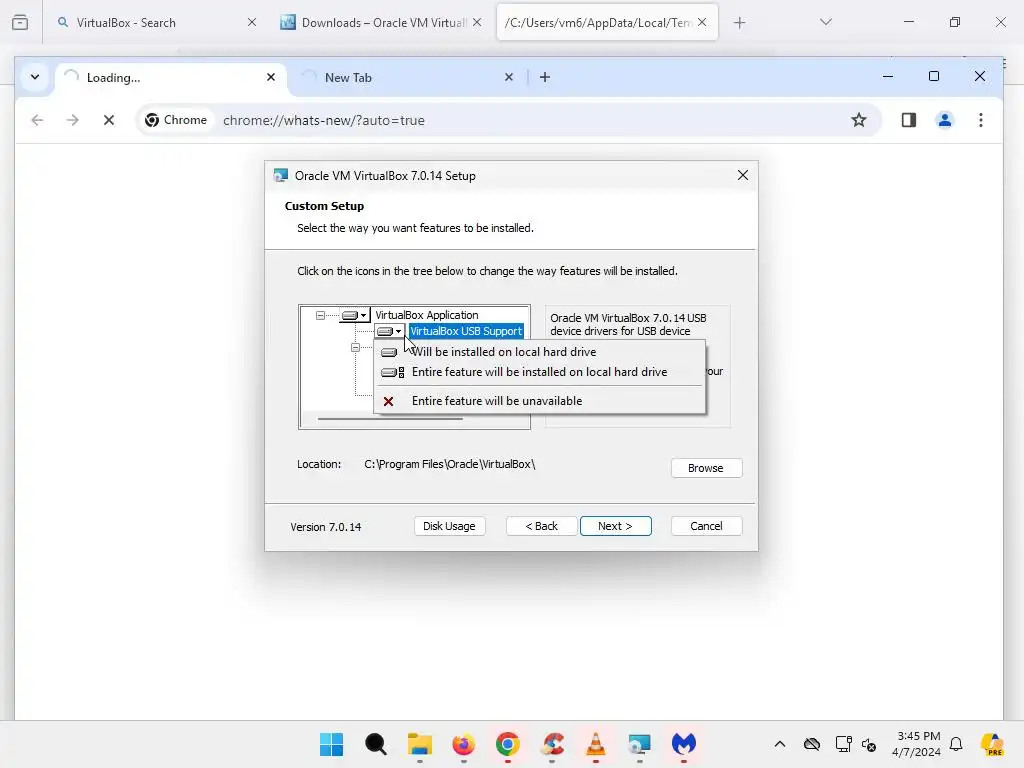The image size is (1024, 768).
Task: Click the muted volume tray icon
Action: click(x=869, y=744)
